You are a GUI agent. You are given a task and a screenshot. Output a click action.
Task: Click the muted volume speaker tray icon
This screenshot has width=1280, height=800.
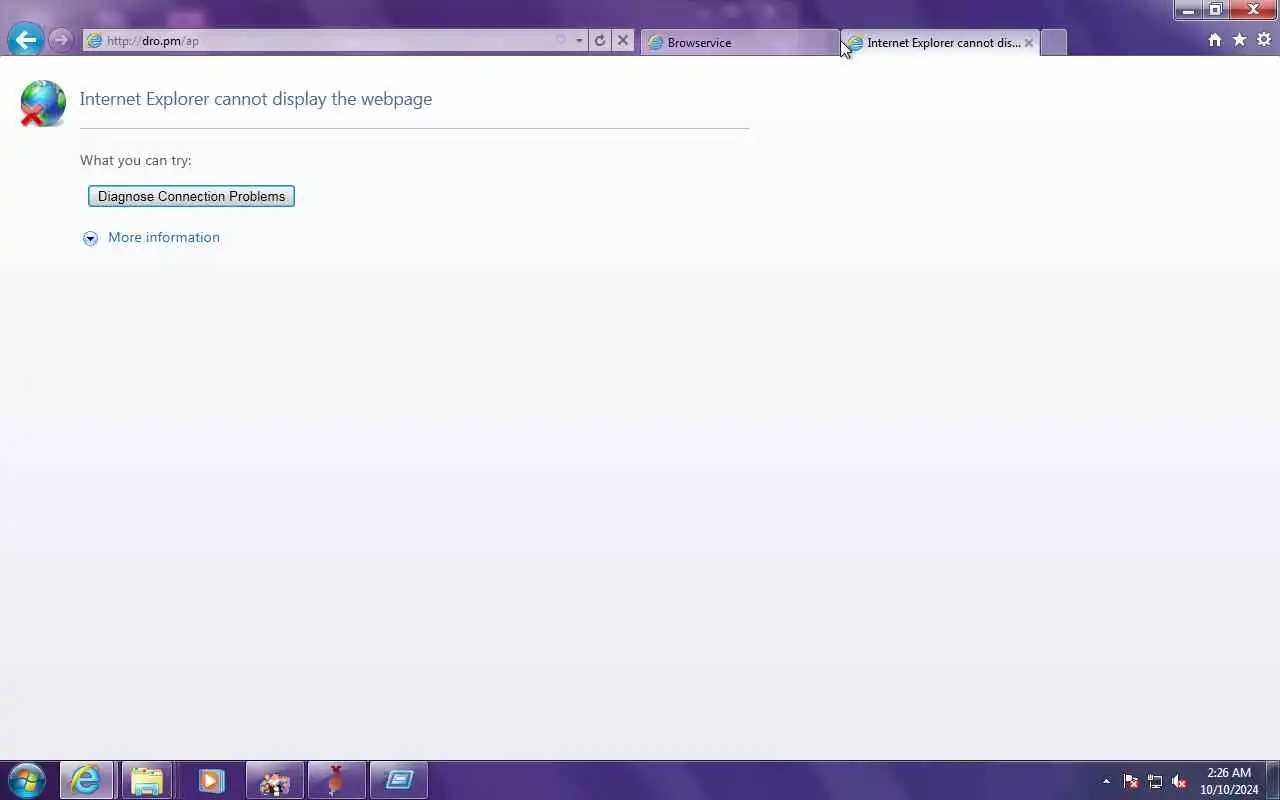[1179, 781]
